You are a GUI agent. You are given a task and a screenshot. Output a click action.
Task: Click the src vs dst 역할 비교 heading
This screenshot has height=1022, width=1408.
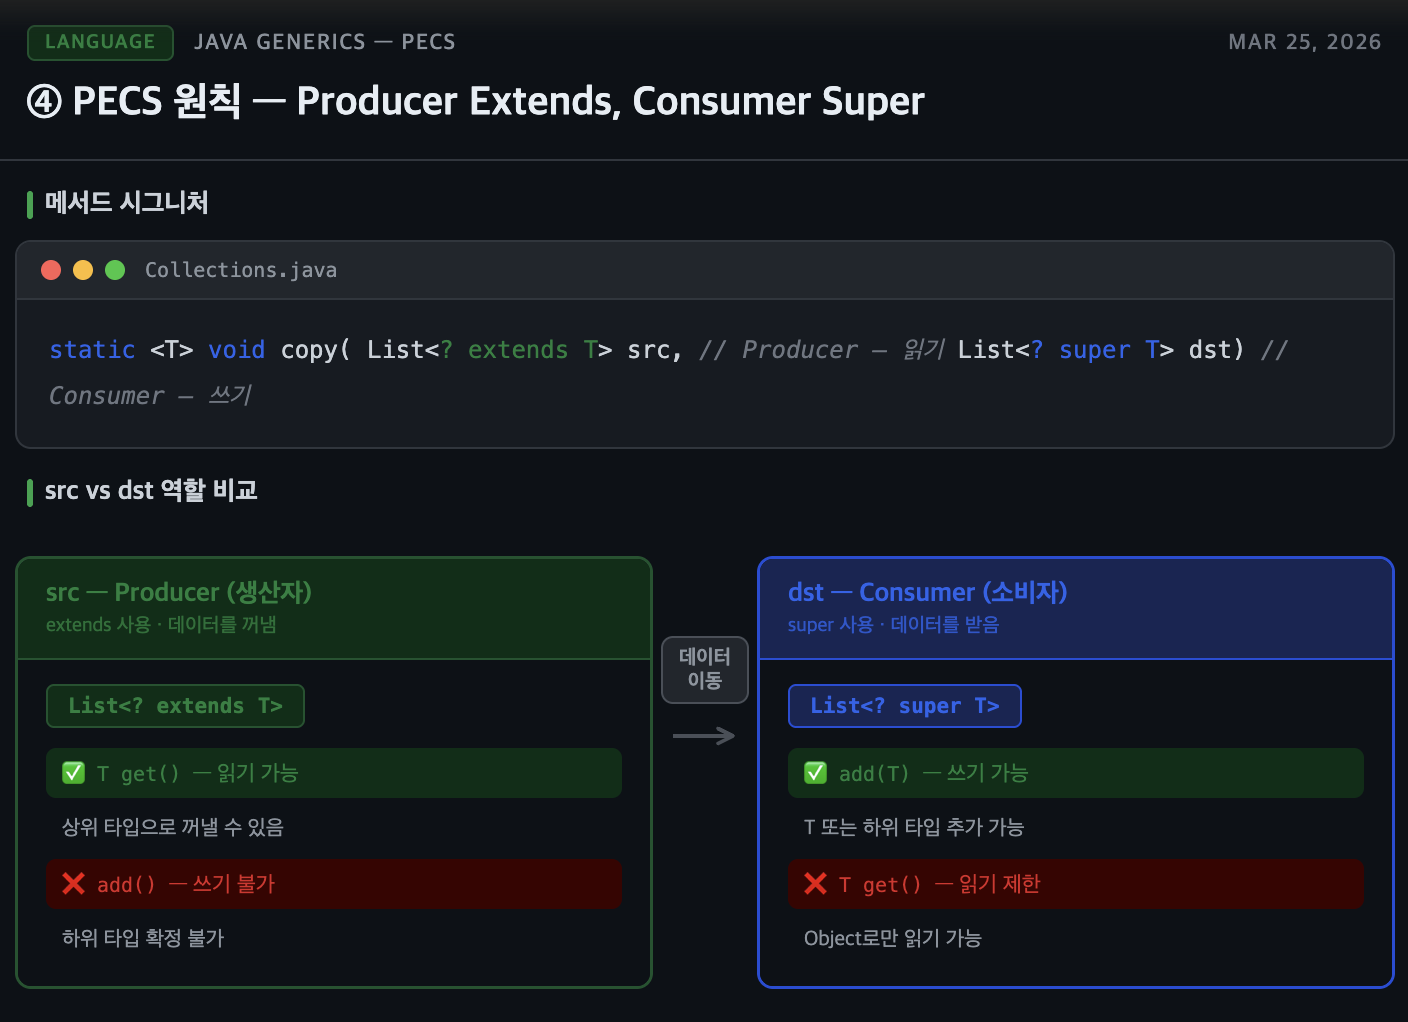[151, 491]
